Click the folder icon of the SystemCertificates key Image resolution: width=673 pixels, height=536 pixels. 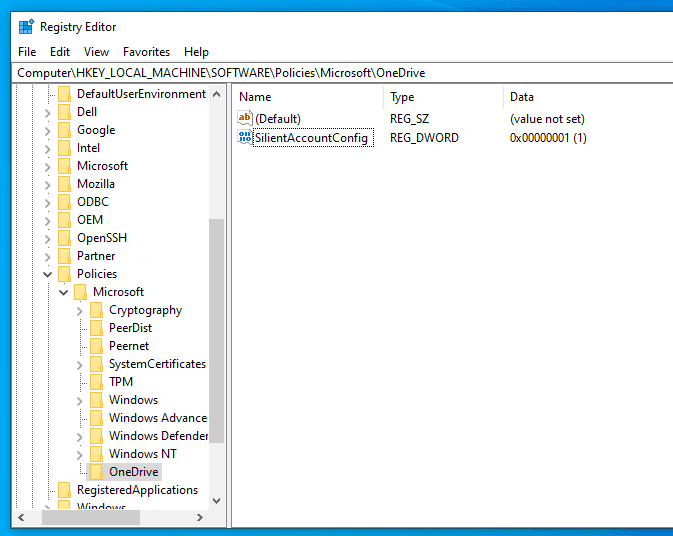(x=97, y=364)
